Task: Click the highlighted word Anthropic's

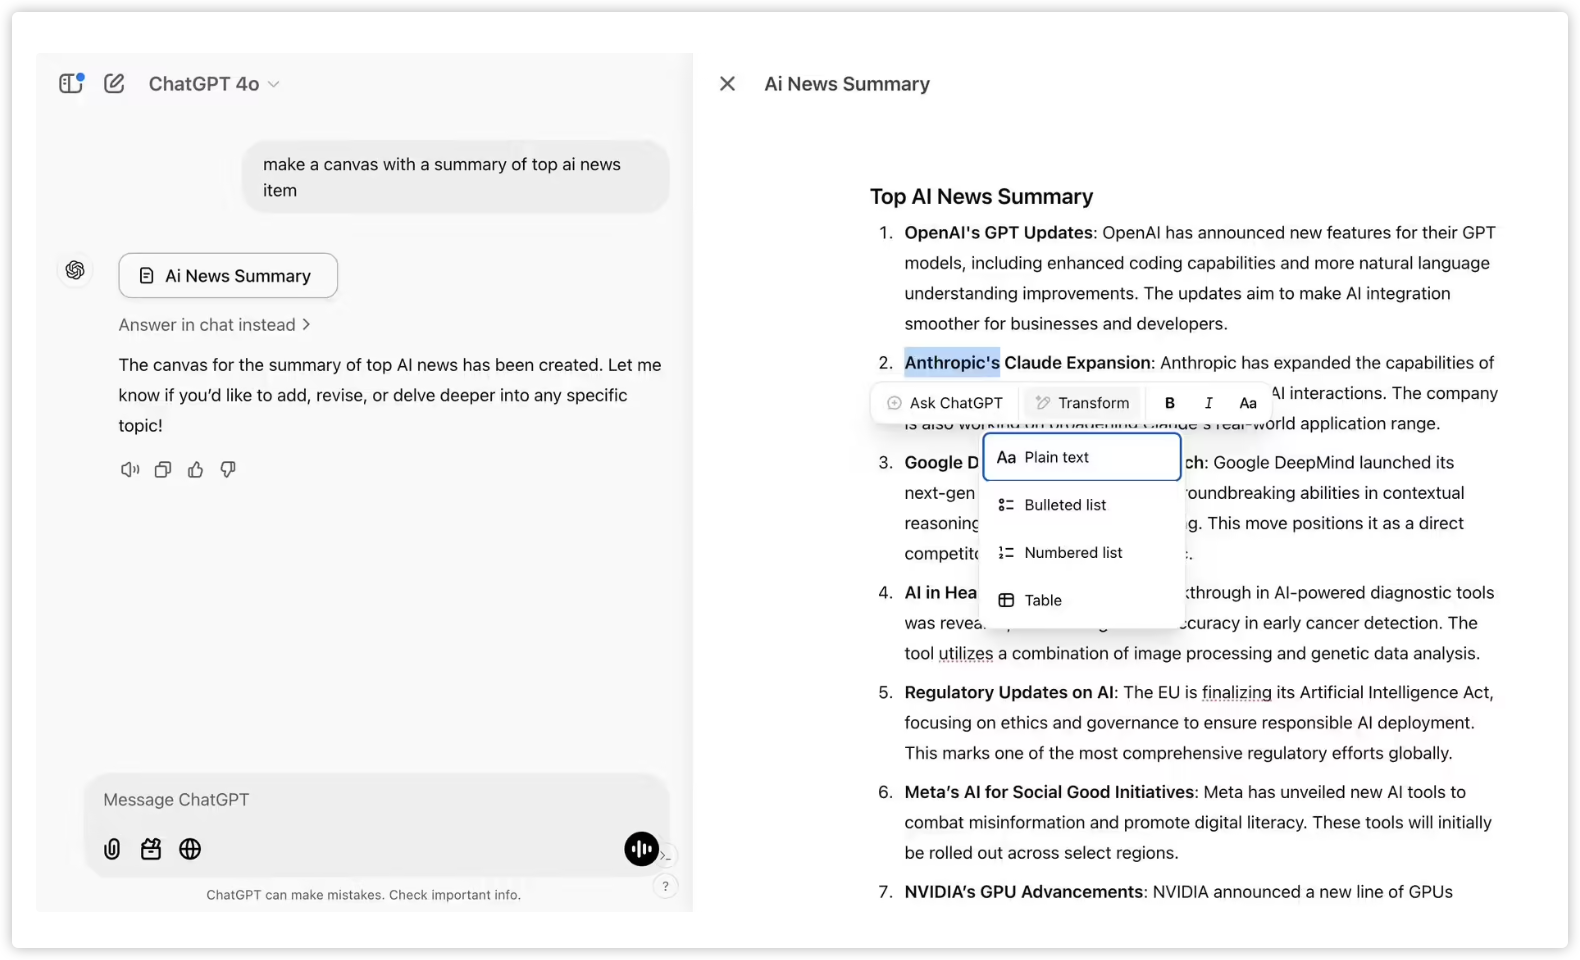Action: (x=952, y=363)
